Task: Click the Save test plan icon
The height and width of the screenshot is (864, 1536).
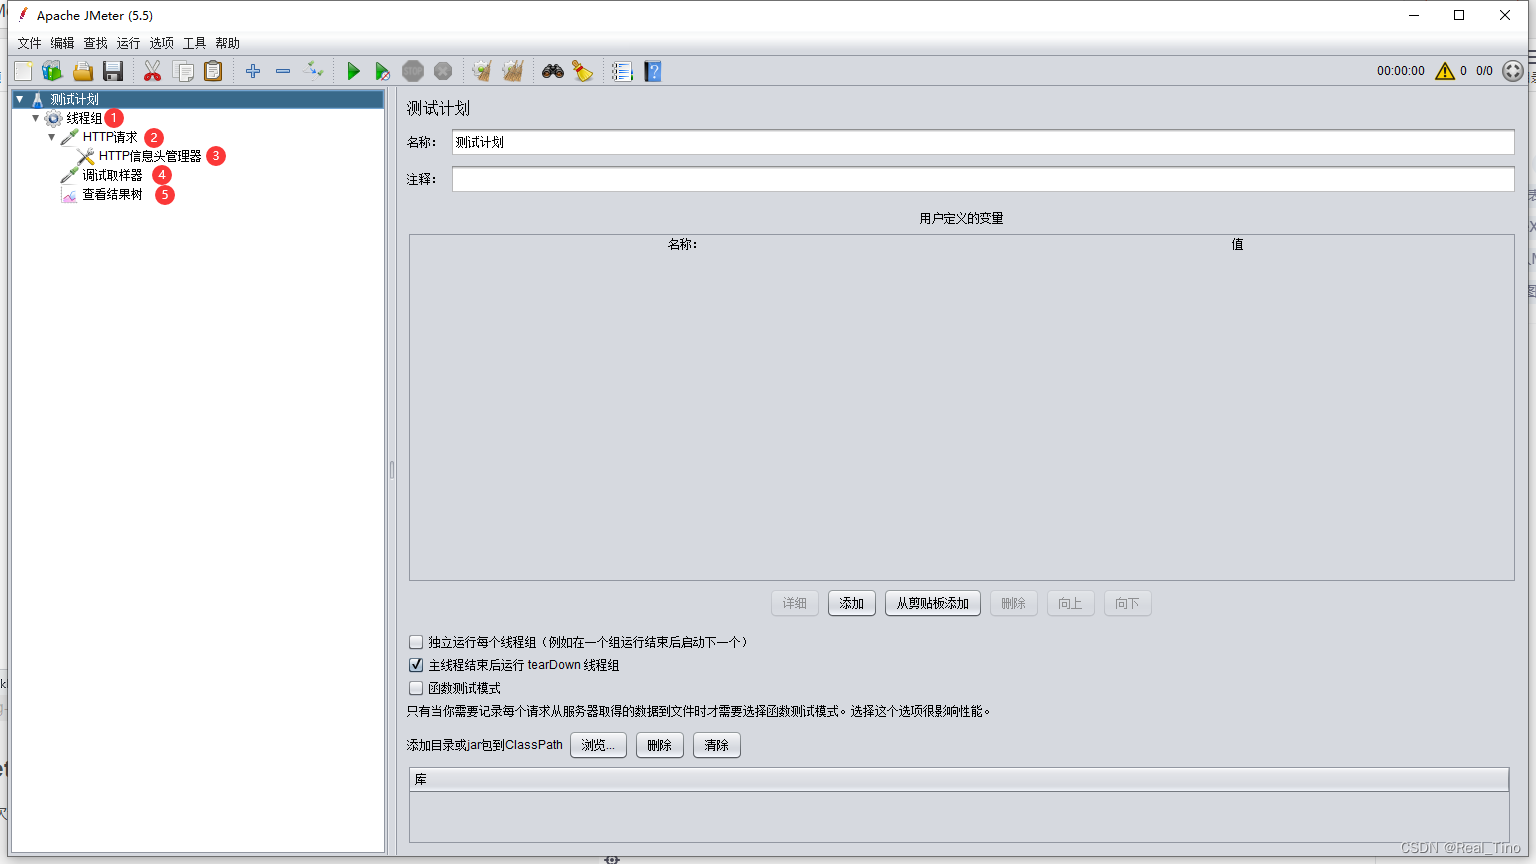Action: [x=112, y=71]
